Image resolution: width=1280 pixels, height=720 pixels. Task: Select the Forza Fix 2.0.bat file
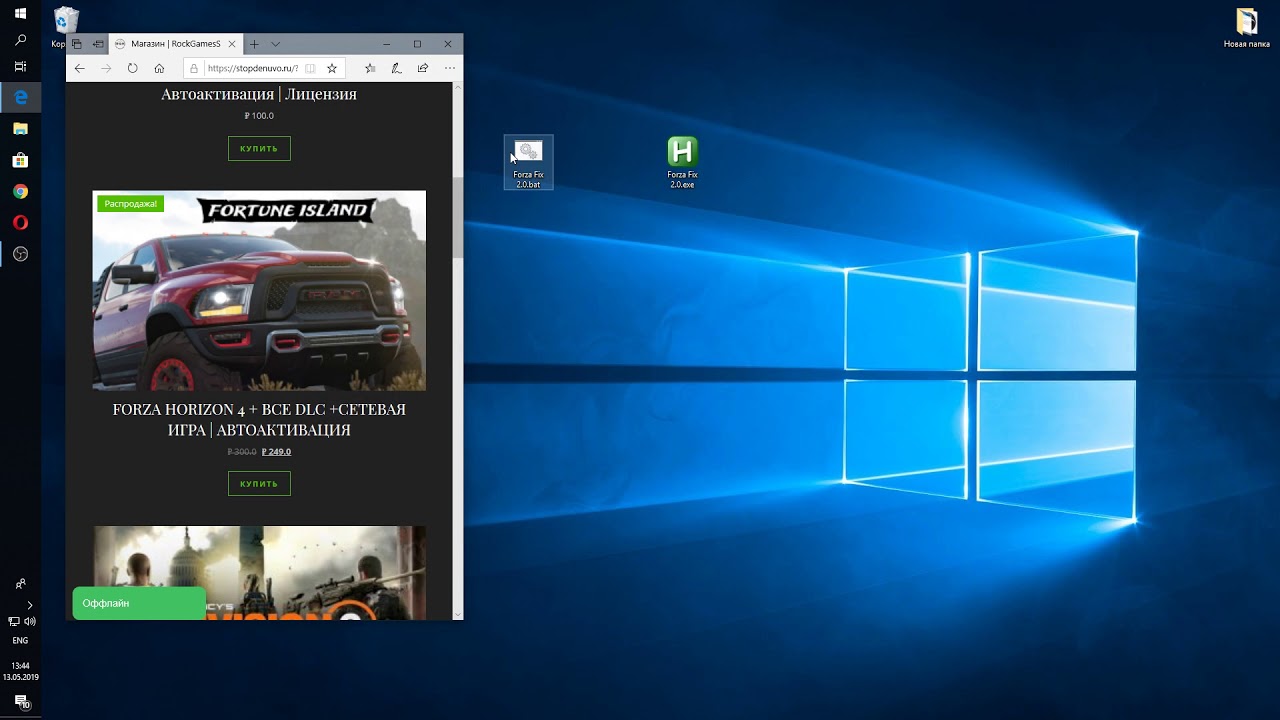coord(528,163)
